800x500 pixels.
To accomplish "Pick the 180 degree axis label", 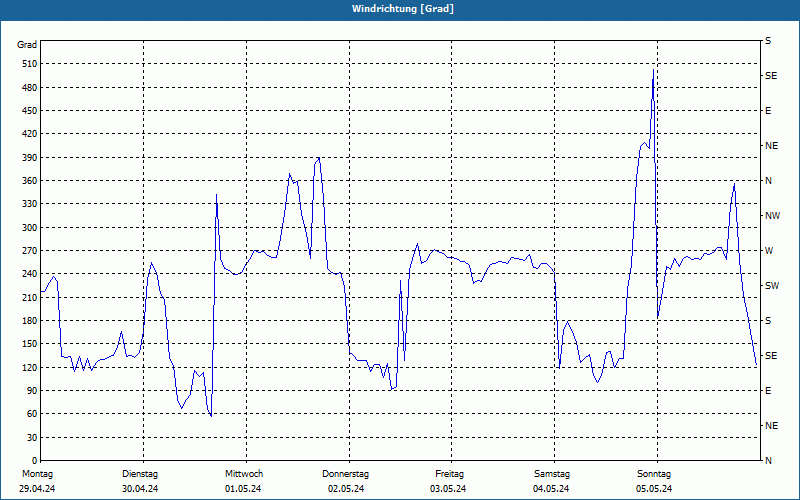I will [30, 321].
